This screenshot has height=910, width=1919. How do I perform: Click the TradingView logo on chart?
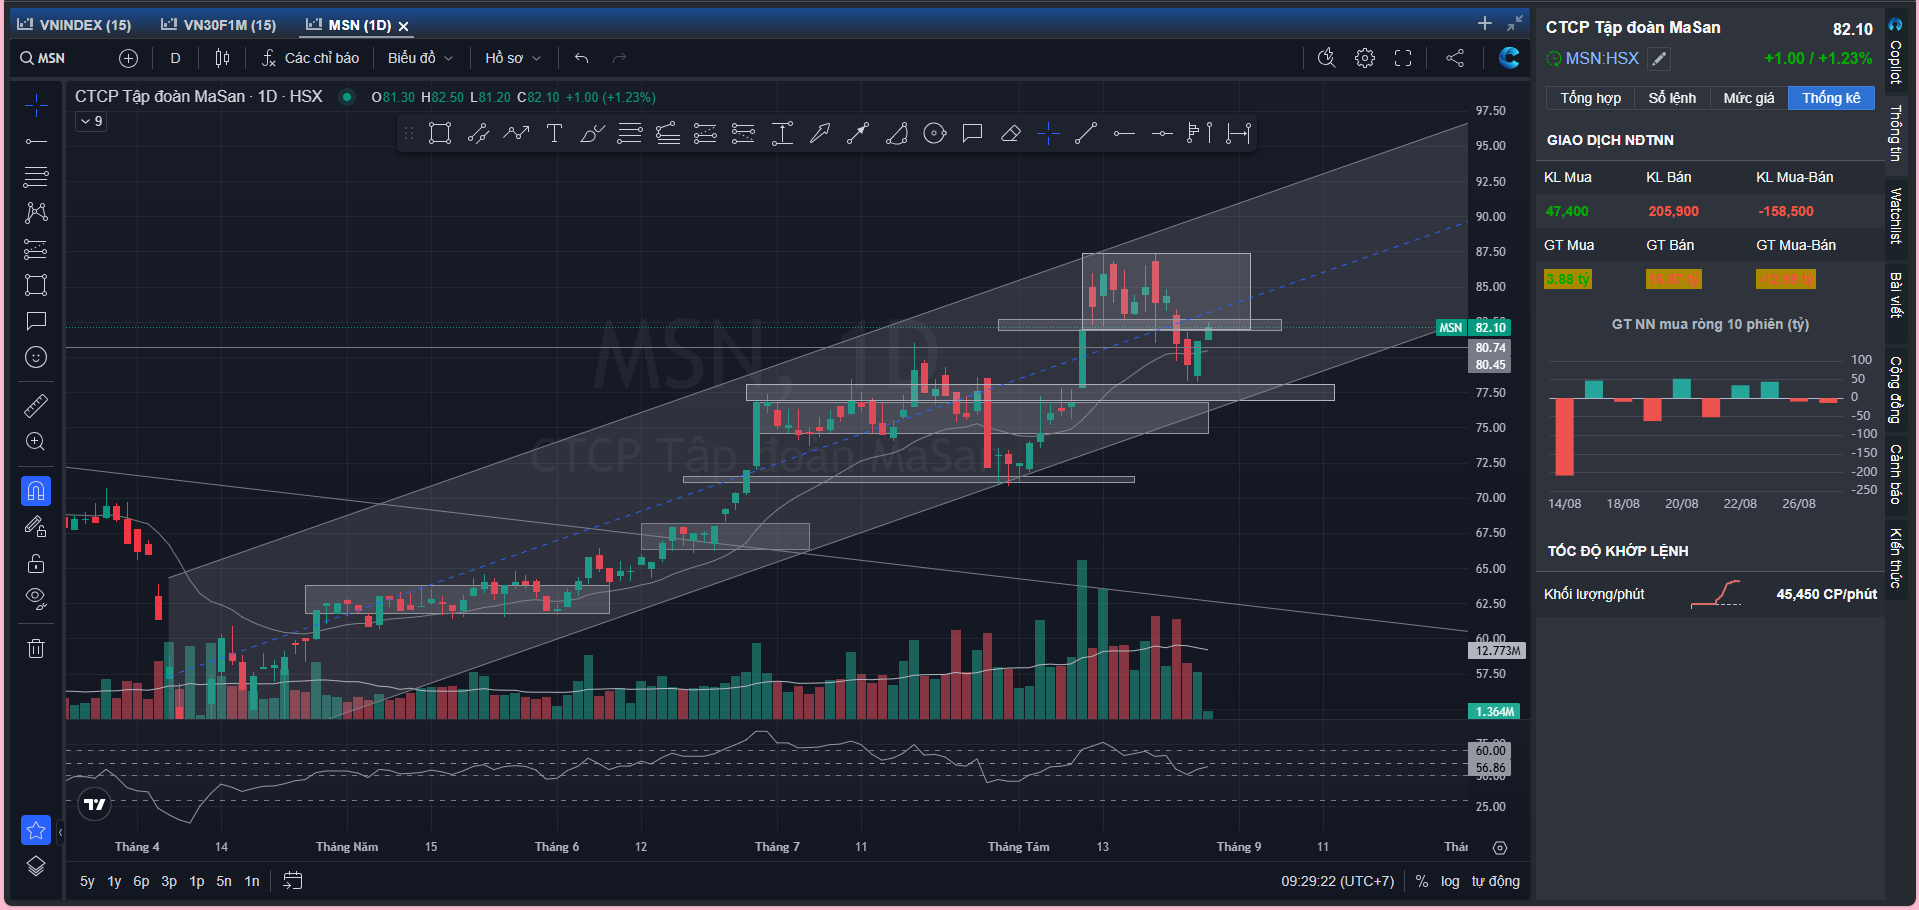click(95, 804)
